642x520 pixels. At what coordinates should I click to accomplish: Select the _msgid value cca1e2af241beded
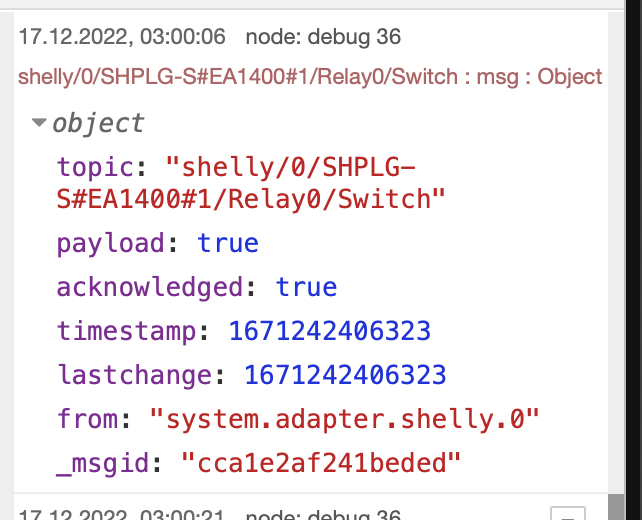point(321,463)
